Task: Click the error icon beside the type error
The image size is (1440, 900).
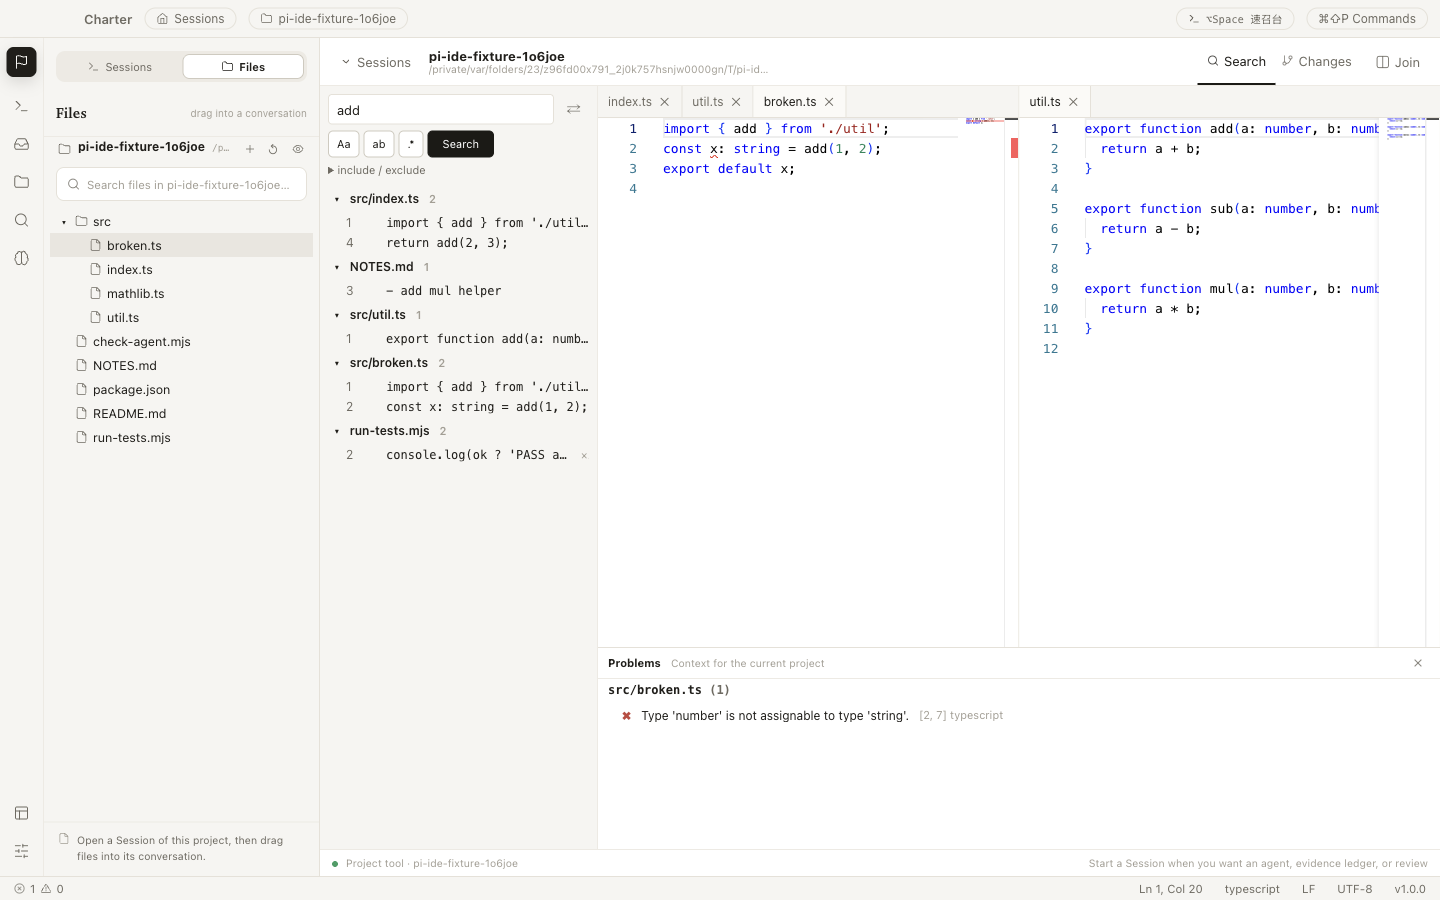Action: (626, 716)
